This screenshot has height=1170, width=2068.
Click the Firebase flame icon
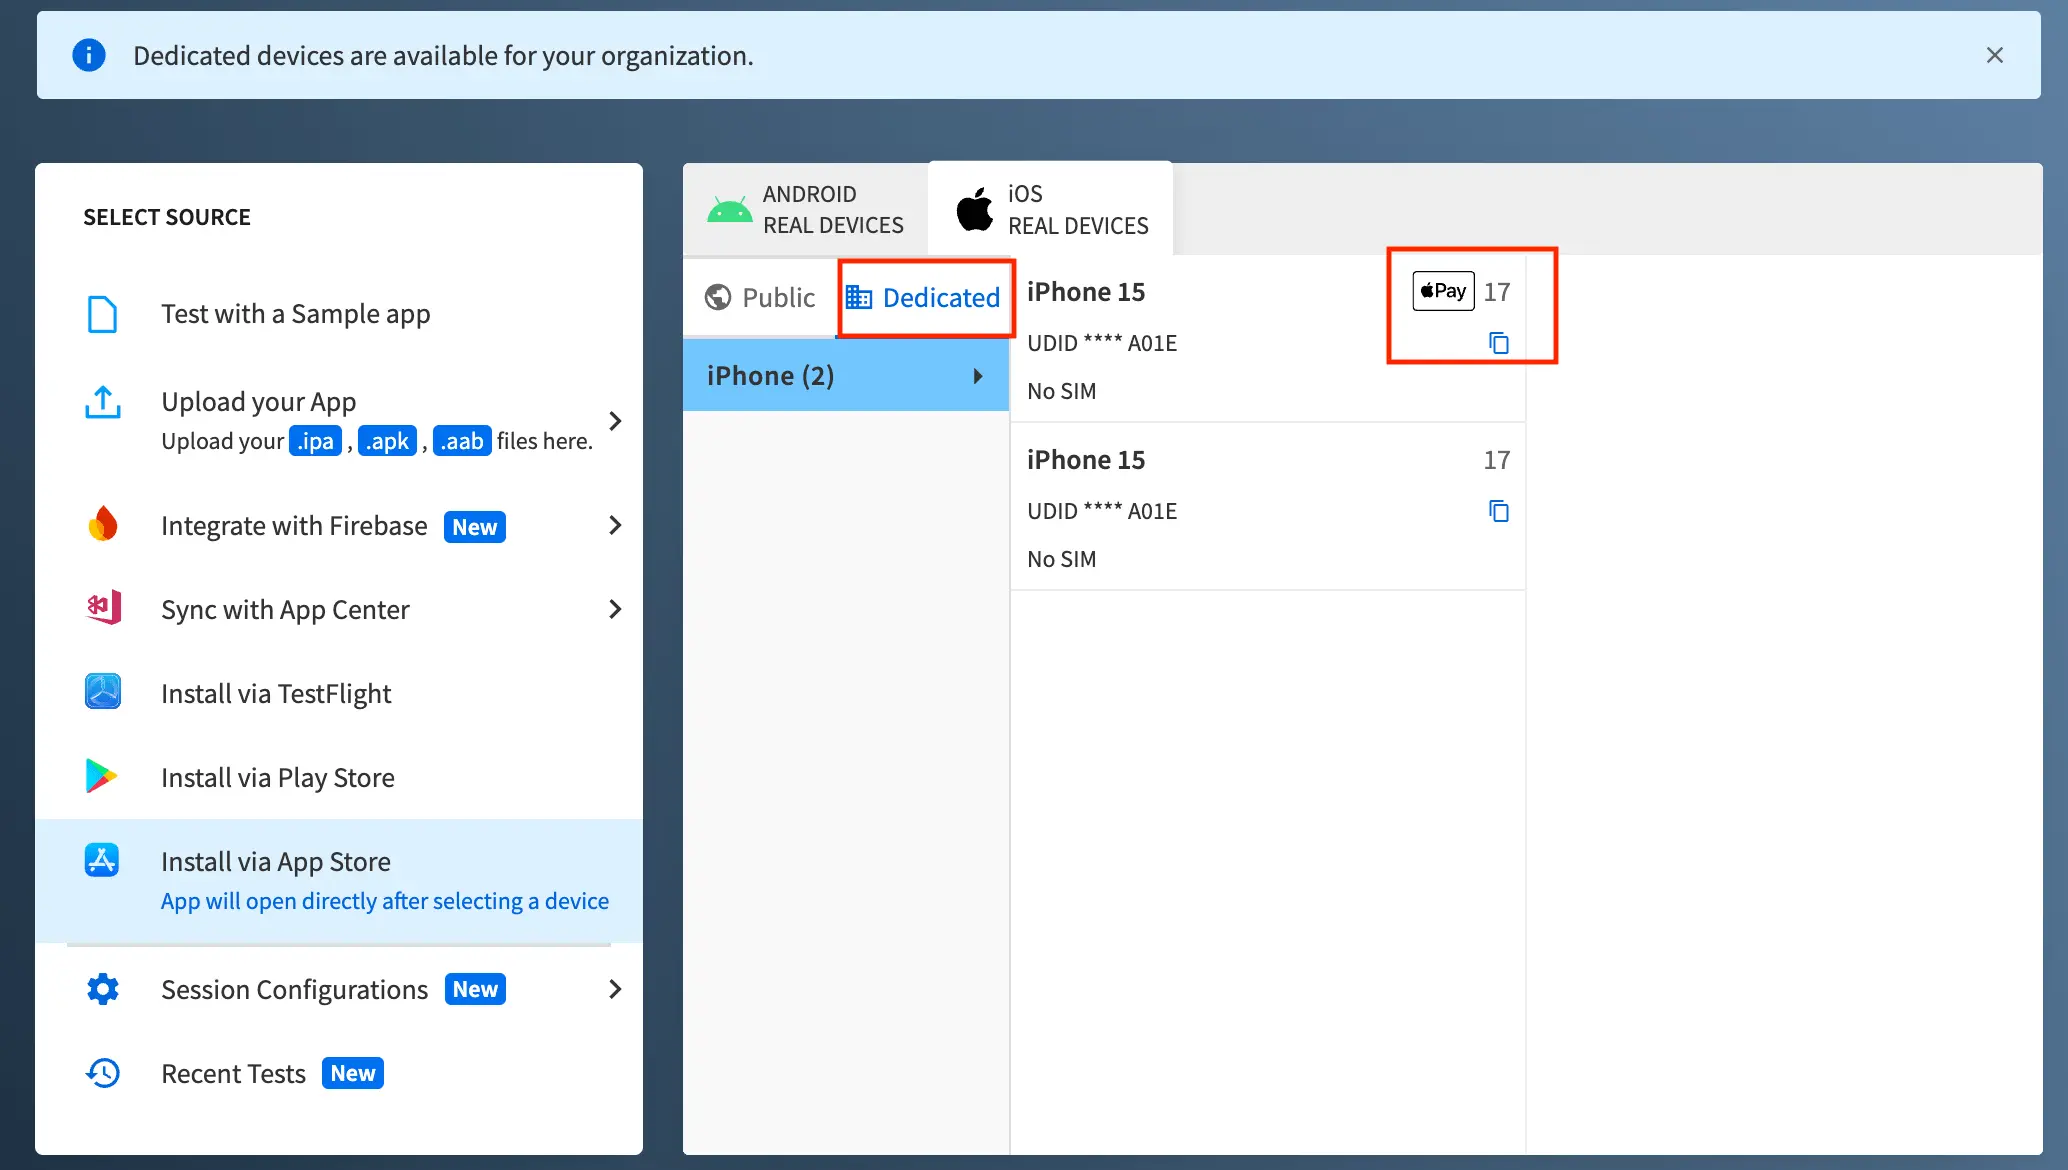coord(102,525)
